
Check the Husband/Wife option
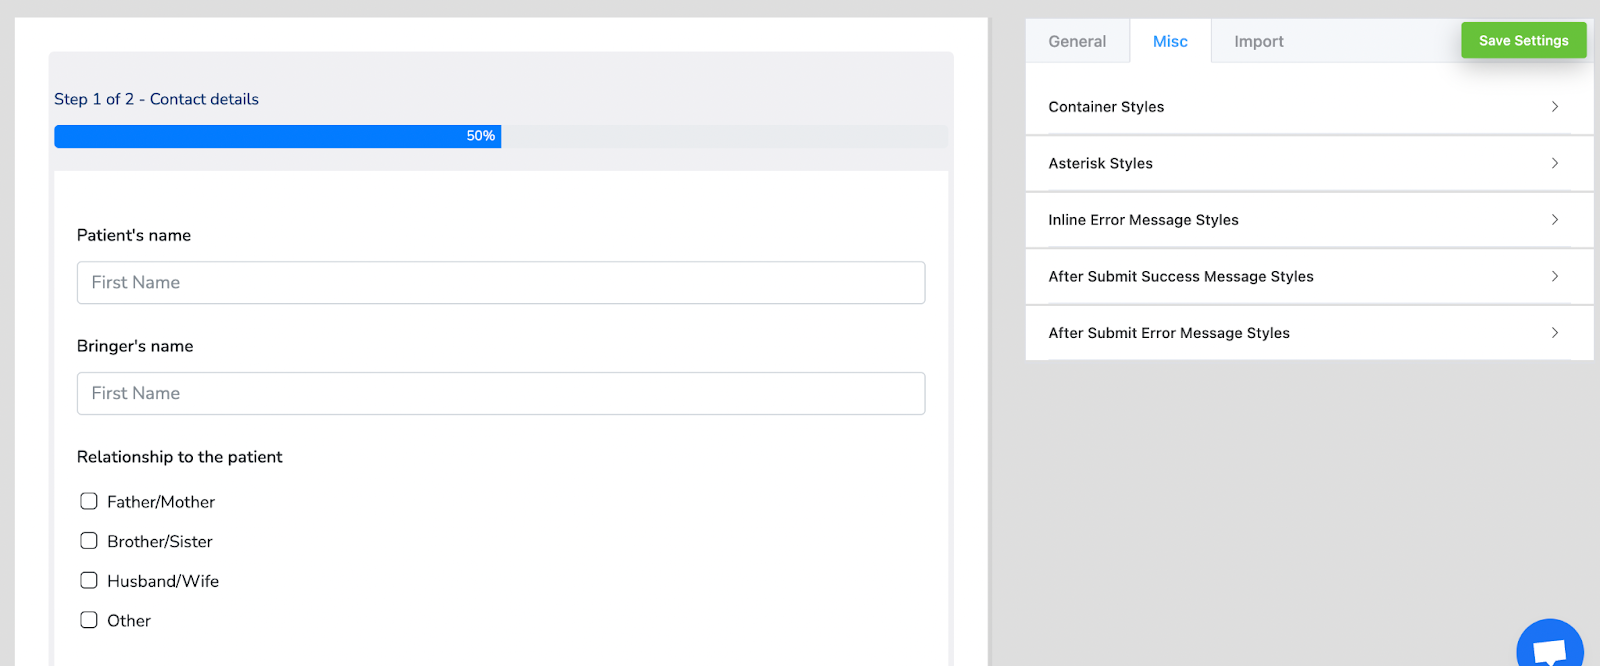pos(89,580)
